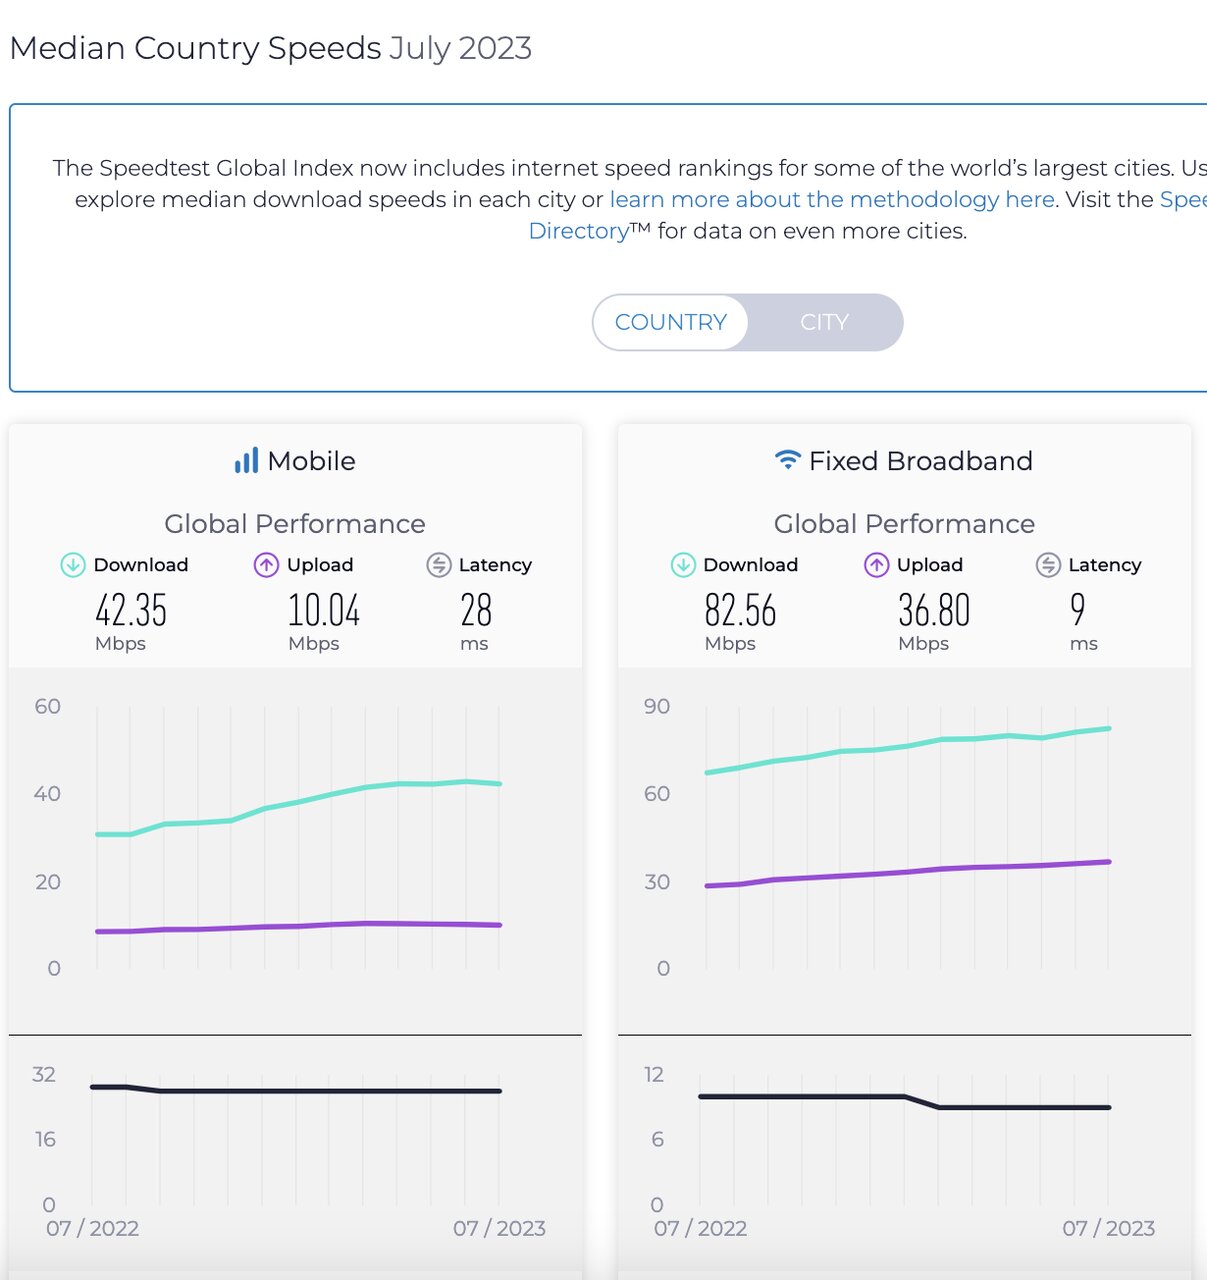Open the methodology link
This screenshot has width=1207, height=1280.
tap(832, 199)
